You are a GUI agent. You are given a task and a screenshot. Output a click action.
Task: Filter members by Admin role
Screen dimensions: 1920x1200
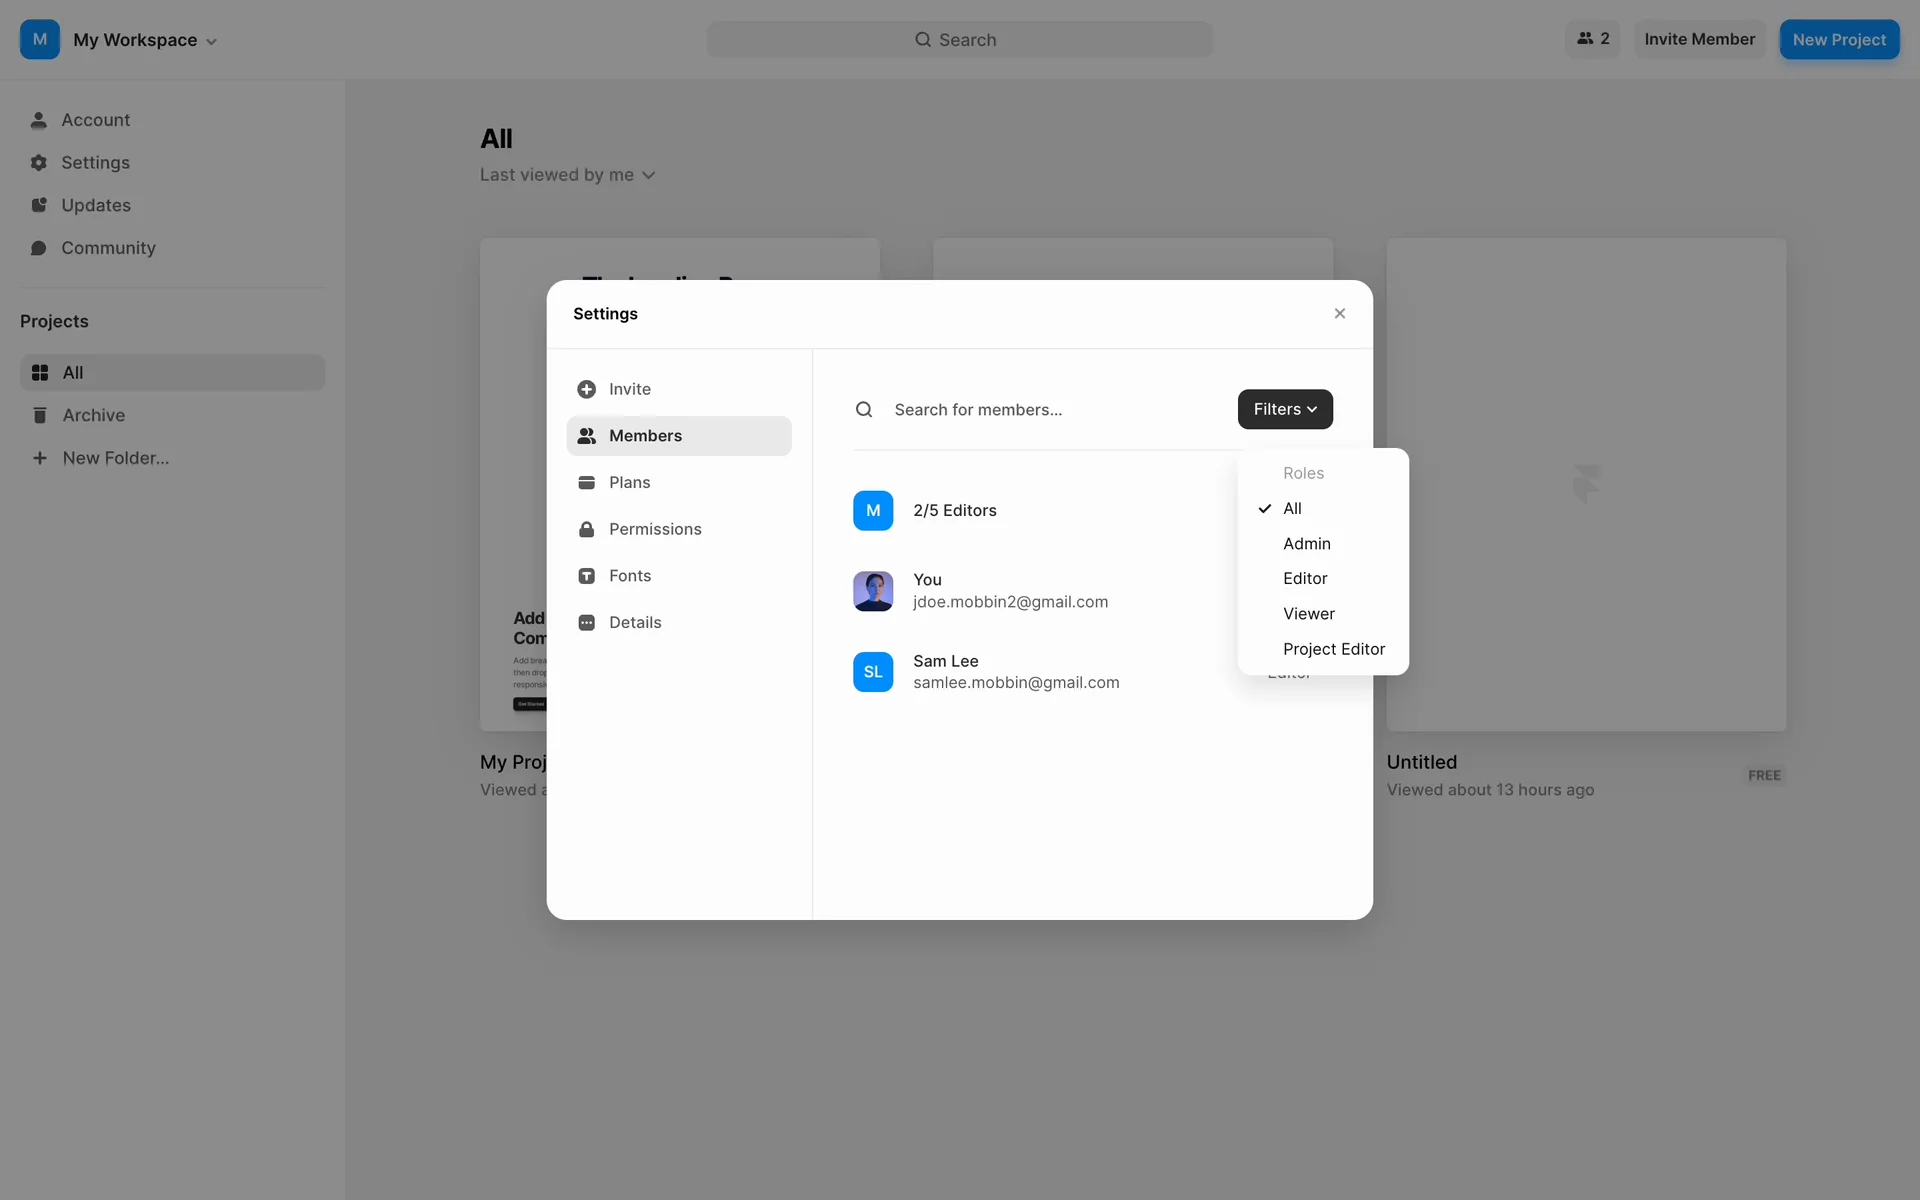1306,544
